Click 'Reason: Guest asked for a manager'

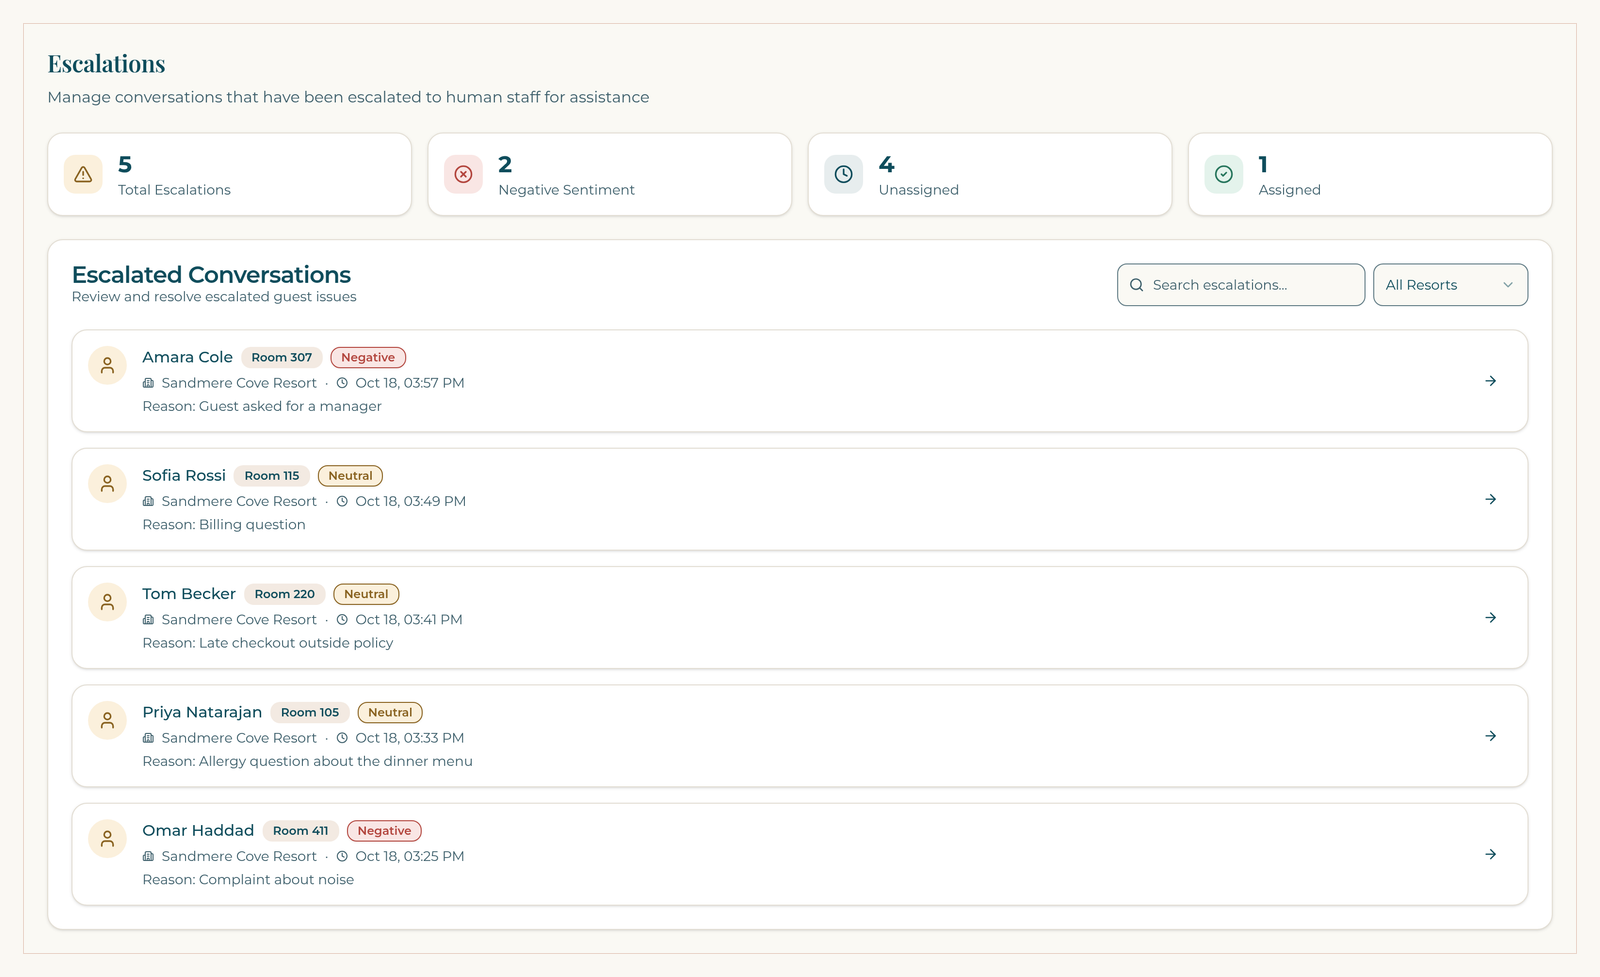tap(262, 406)
